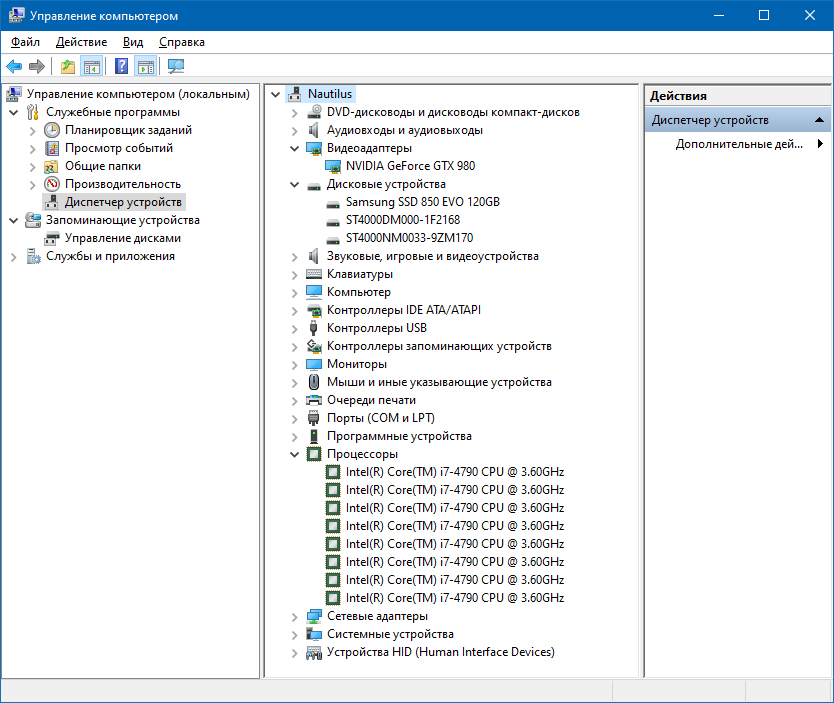
Task: Expand the Сетевые адаптеры category
Action: click(x=294, y=616)
